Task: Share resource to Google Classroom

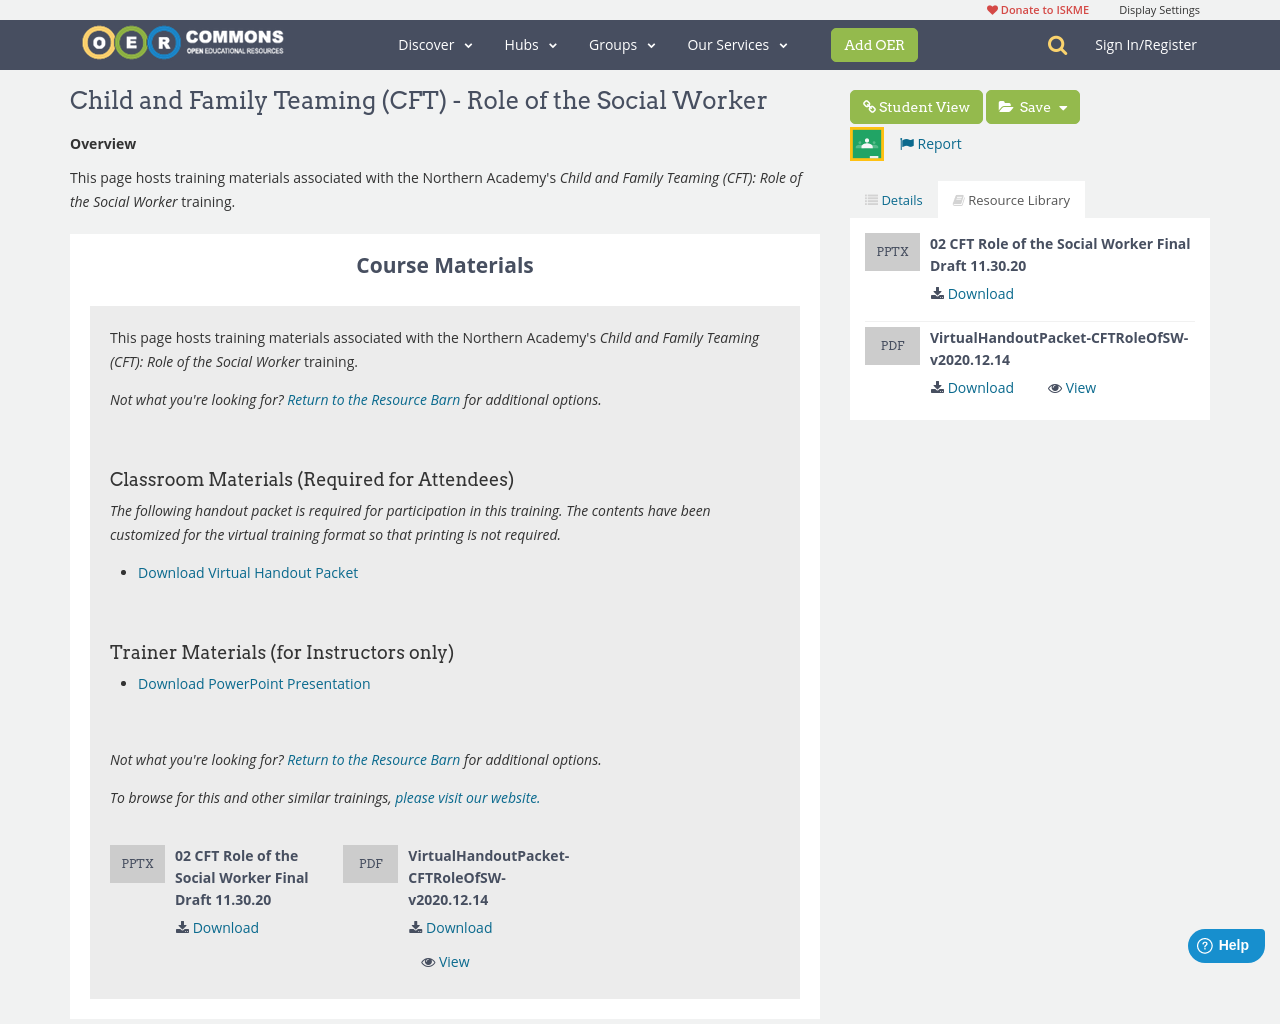Action: click(866, 142)
